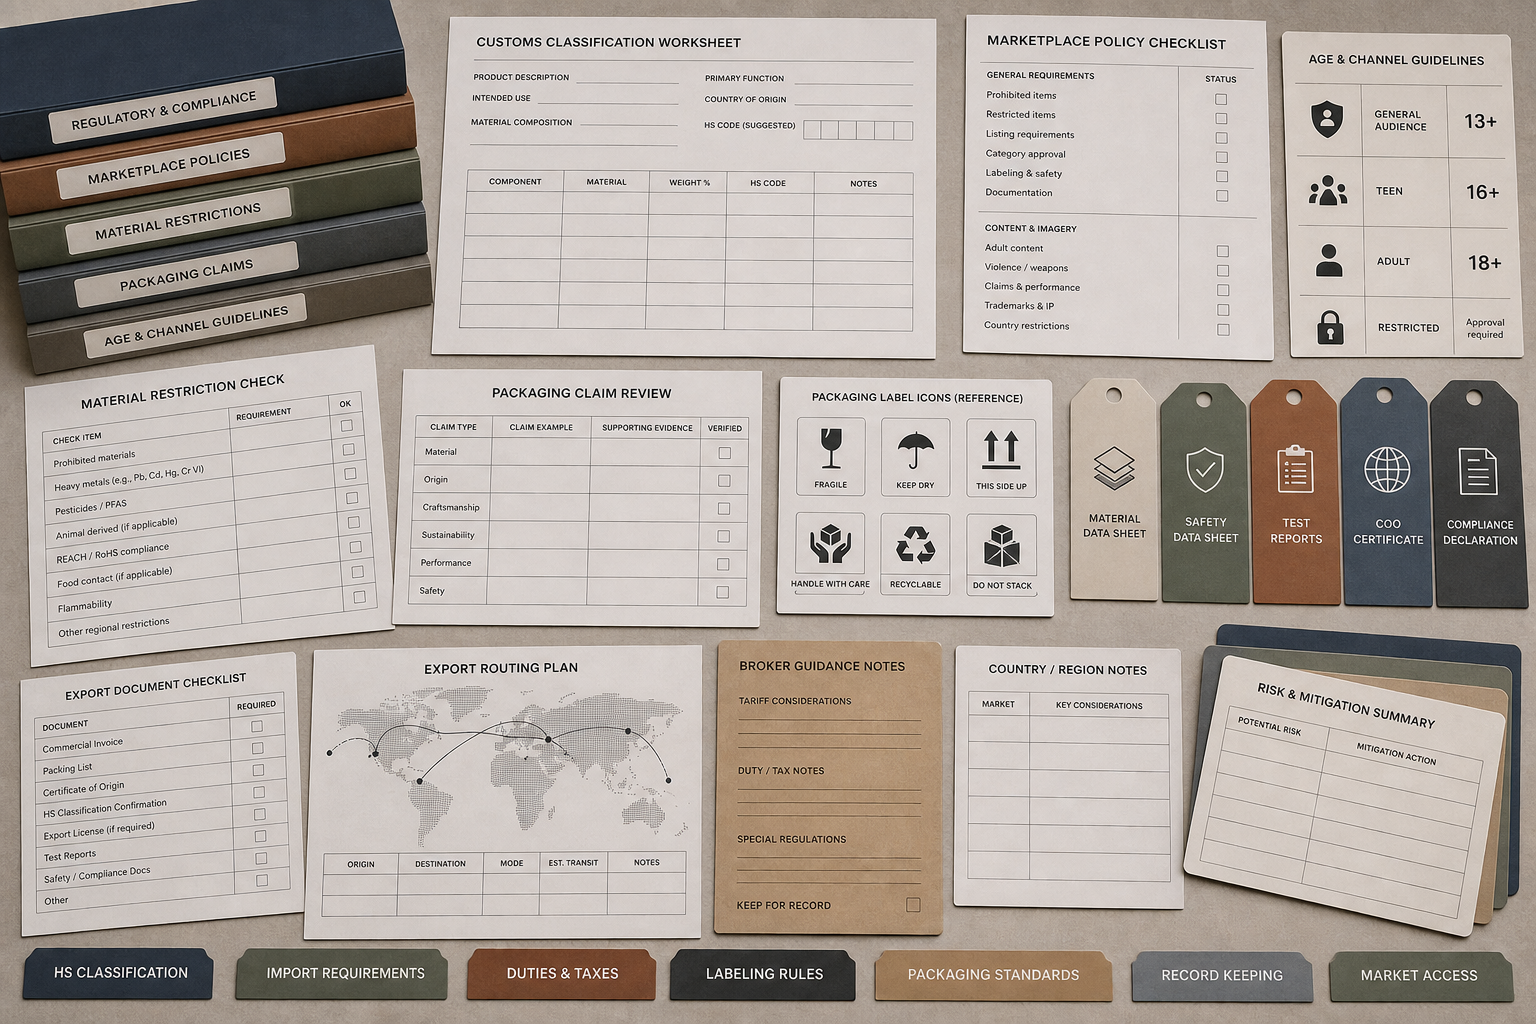Select the COO Certificate globe icon

[1387, 470]
